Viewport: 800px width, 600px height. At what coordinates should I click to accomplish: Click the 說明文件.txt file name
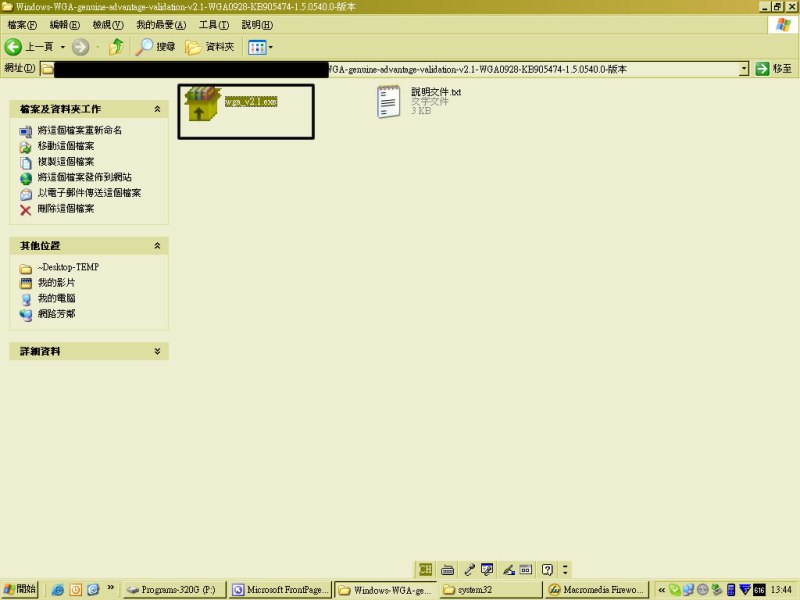[436, 92]
